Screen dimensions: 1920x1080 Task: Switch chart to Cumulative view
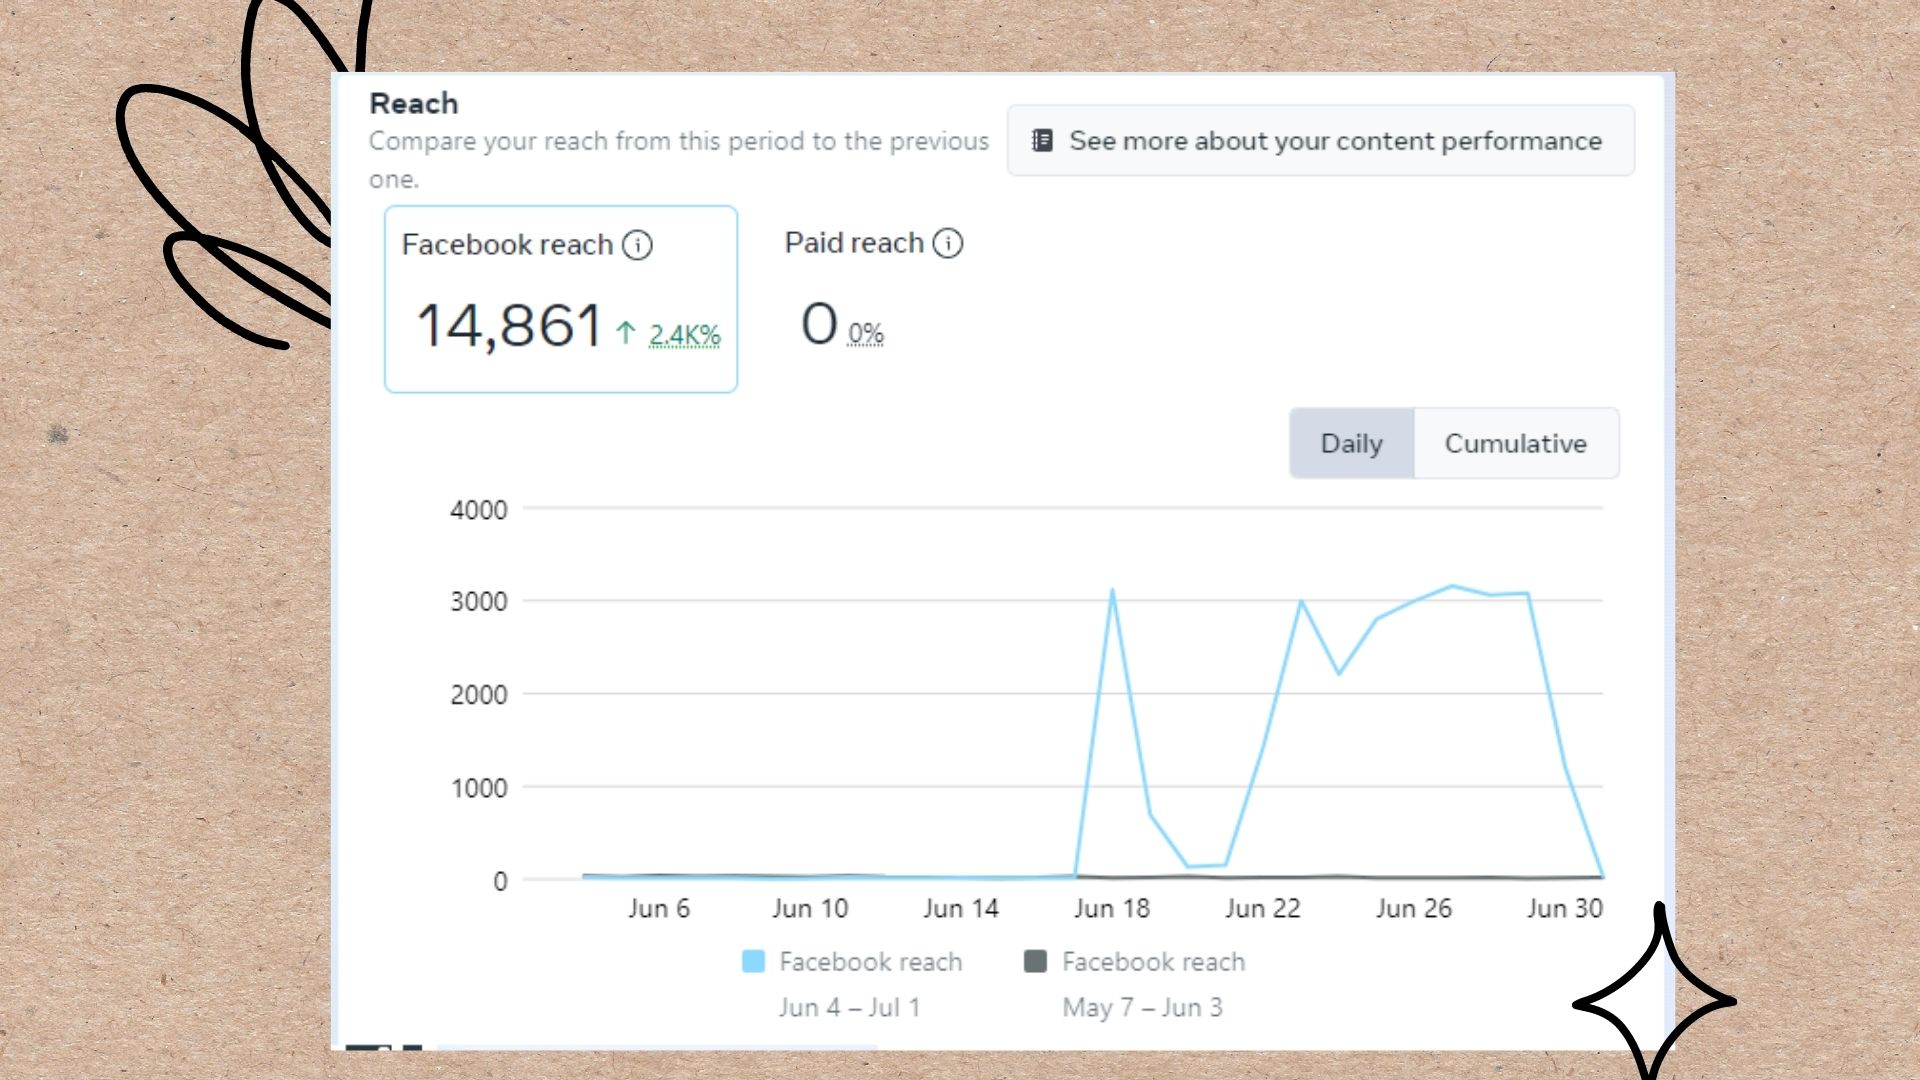pos(1515,443)
